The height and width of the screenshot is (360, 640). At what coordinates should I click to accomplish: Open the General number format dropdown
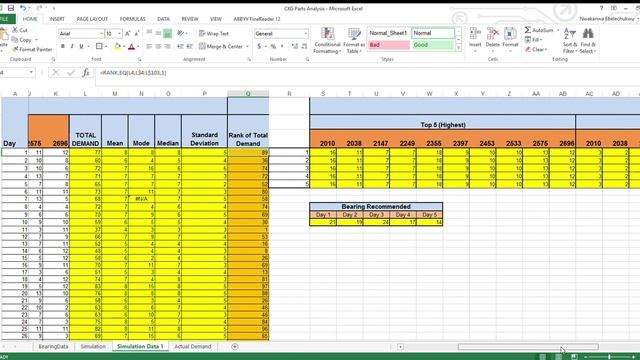point(305,33)
